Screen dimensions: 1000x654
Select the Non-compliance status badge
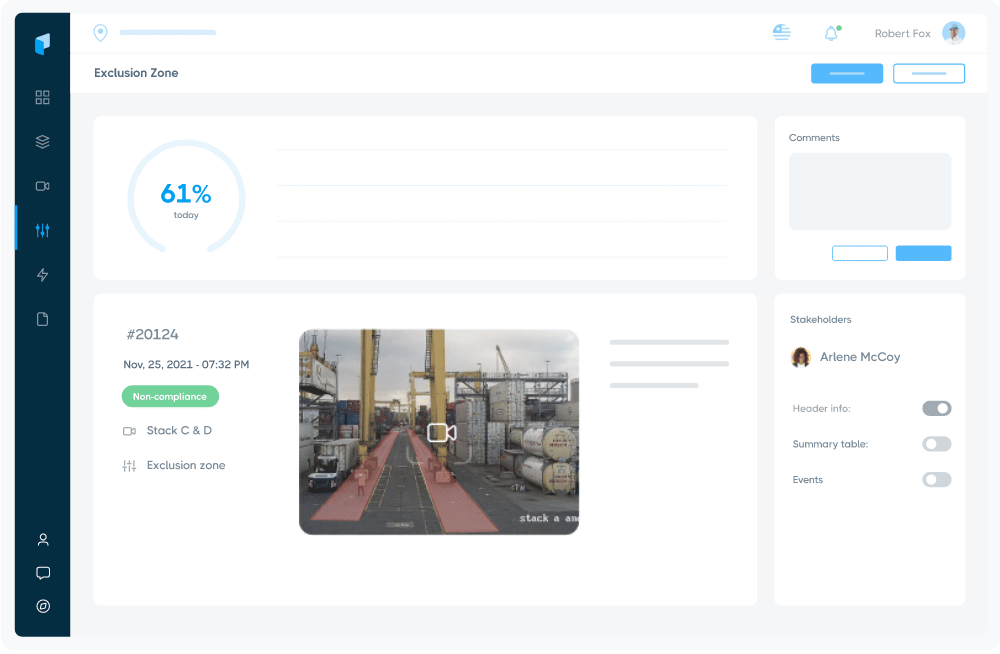pos(170,396)
